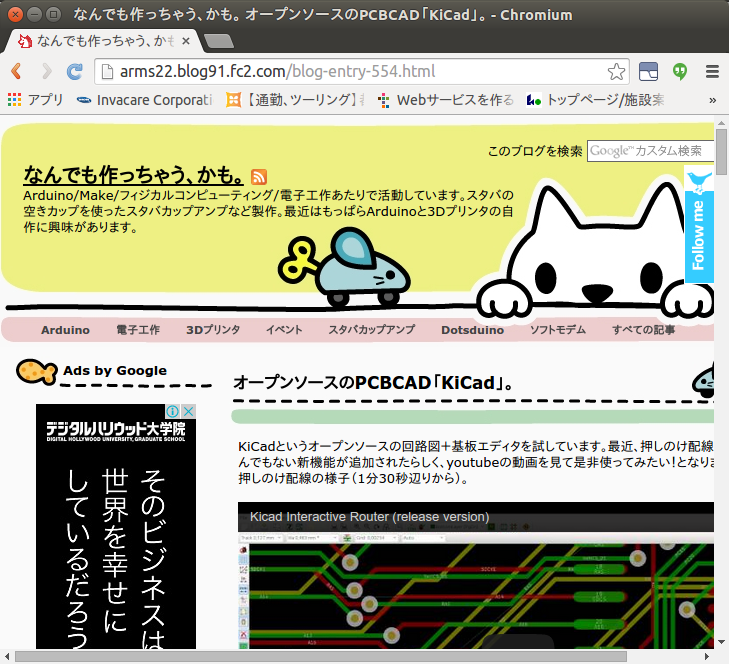Open the window-shaped extension icon in toolbar
This screenshot has height=664, width=729.
[x=649, y=72]
